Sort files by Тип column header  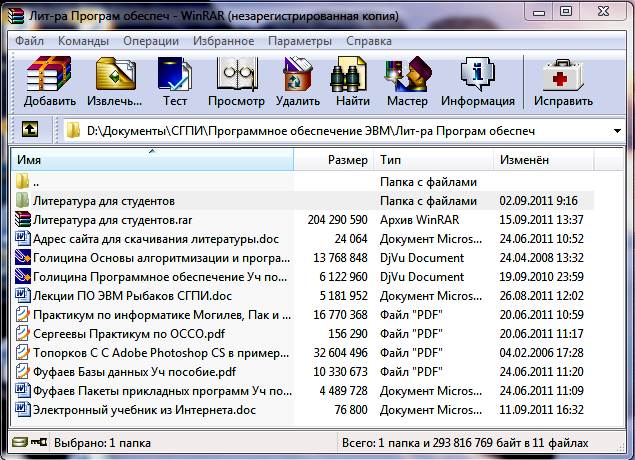click(x=433, y=160)
